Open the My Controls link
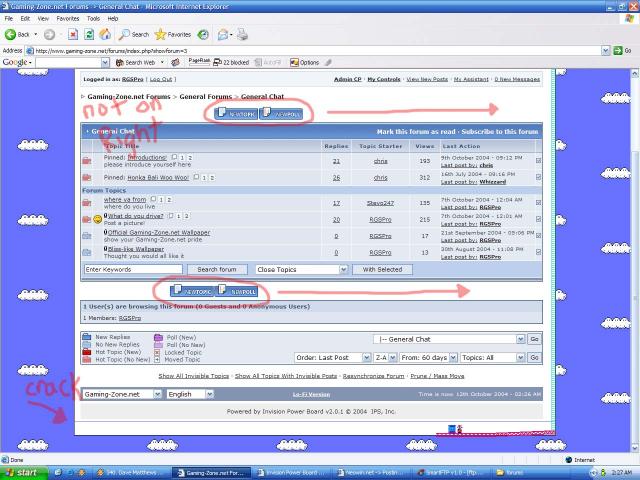Image resolution: width=640 pixels, height=480 pixels. [x=384, y=79]
